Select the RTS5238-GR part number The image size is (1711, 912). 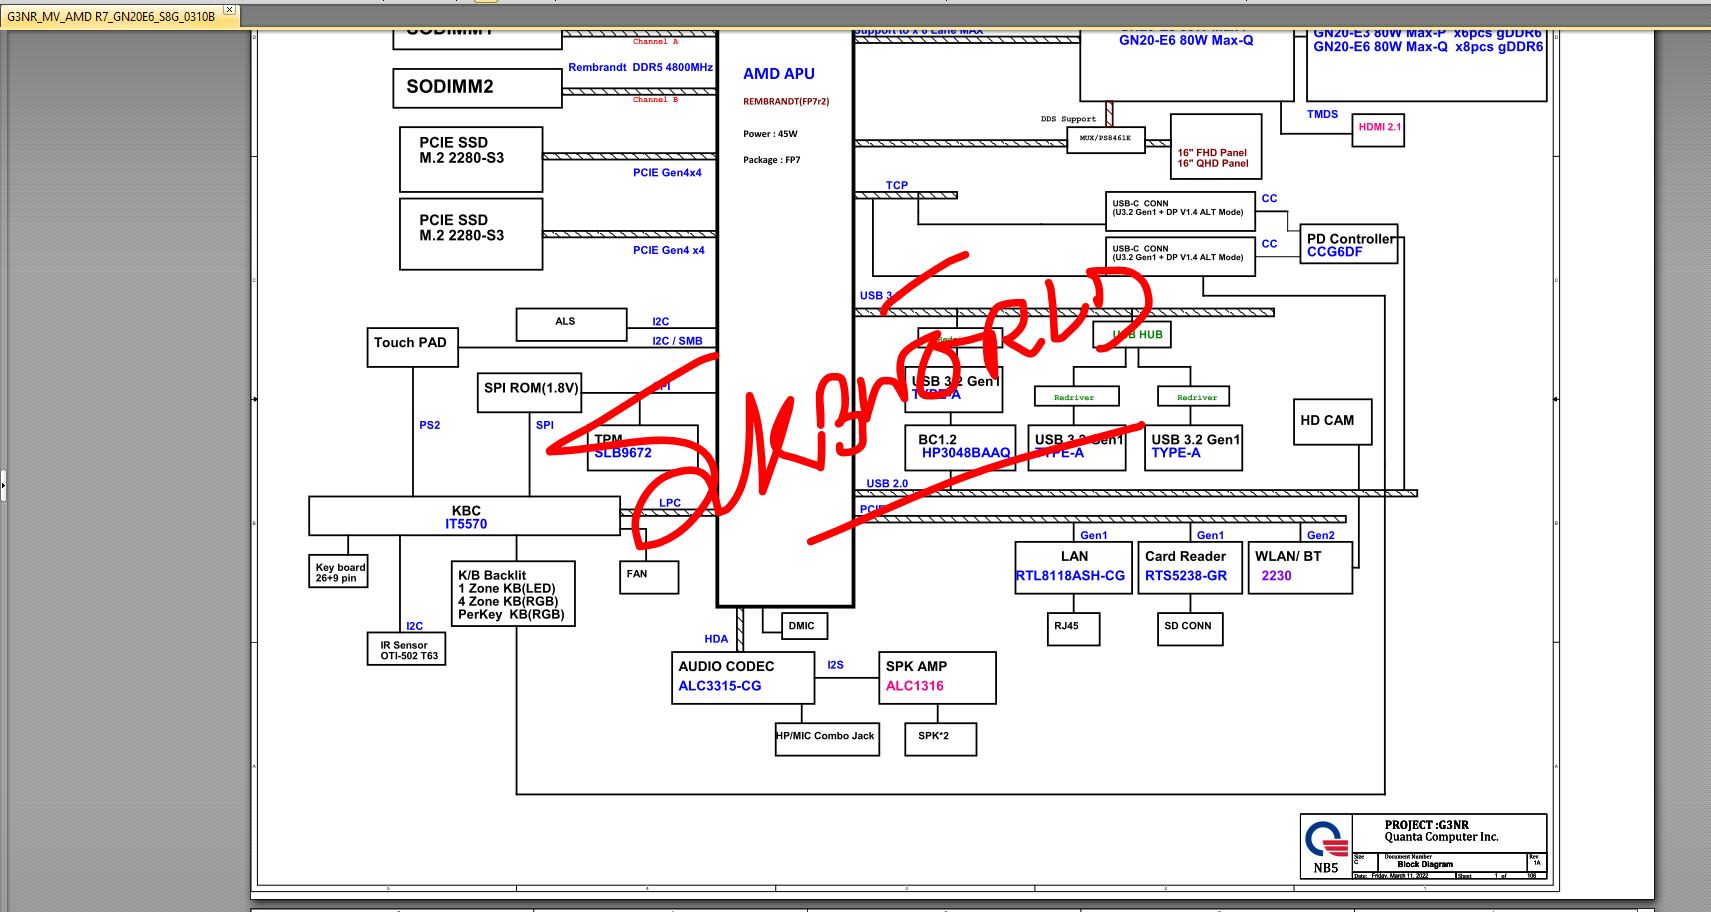1186,576
